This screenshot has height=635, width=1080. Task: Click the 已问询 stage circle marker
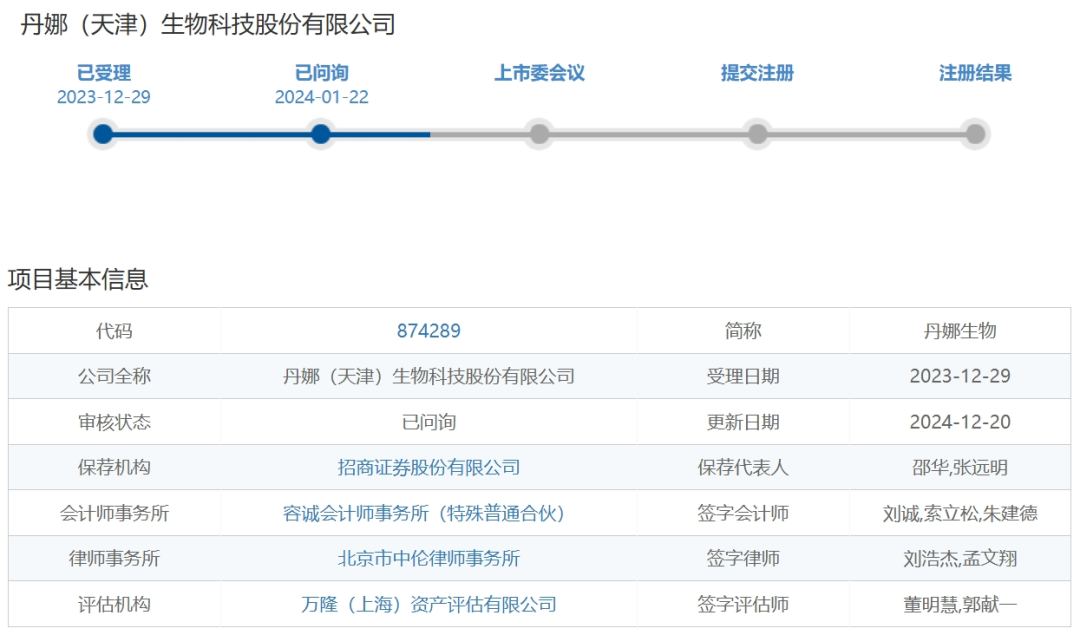pyautogui.click(x=321, y=134)
